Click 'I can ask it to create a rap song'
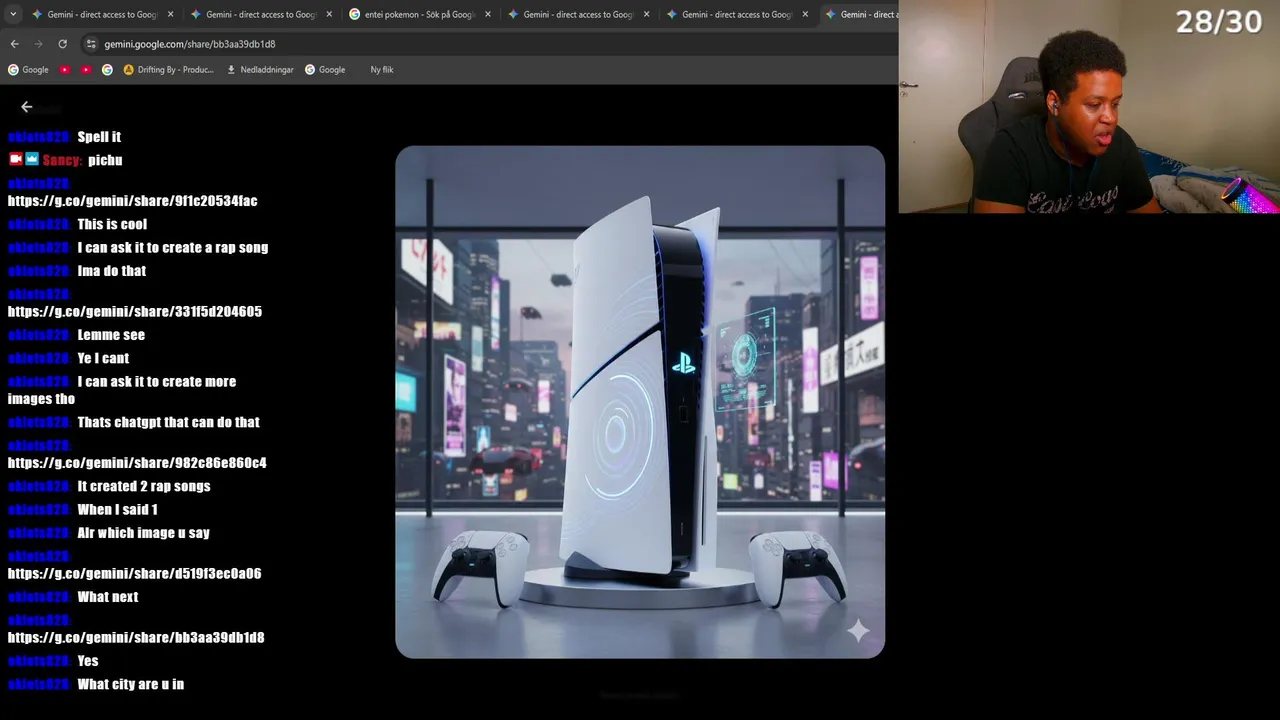Image resolution: width=1280 pixels, height=720 pixels. pos(173,248)
